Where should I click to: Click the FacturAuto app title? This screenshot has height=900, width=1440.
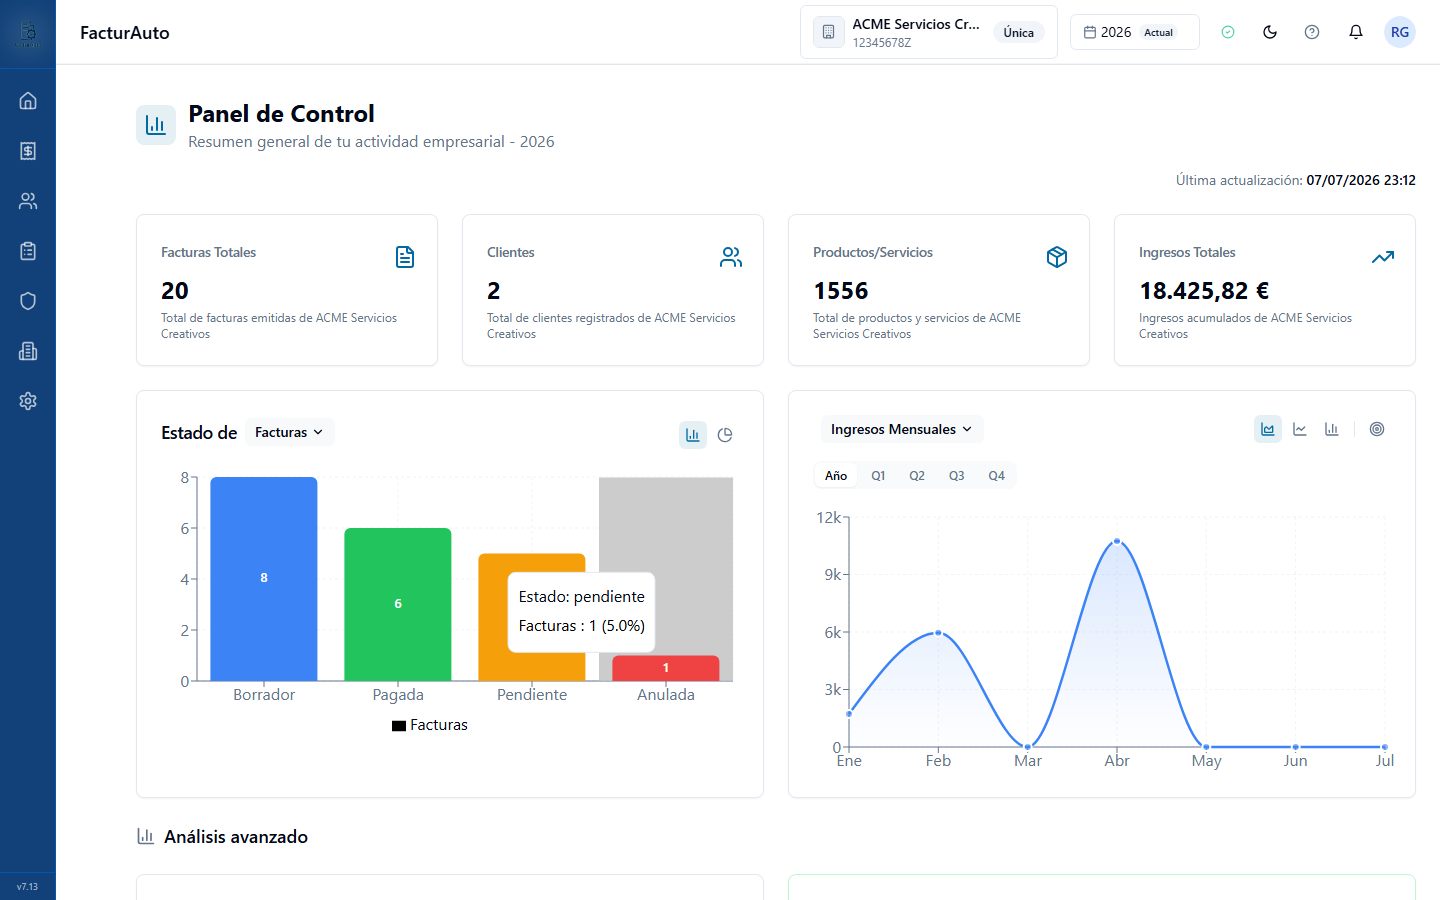(x=125, y=33)
